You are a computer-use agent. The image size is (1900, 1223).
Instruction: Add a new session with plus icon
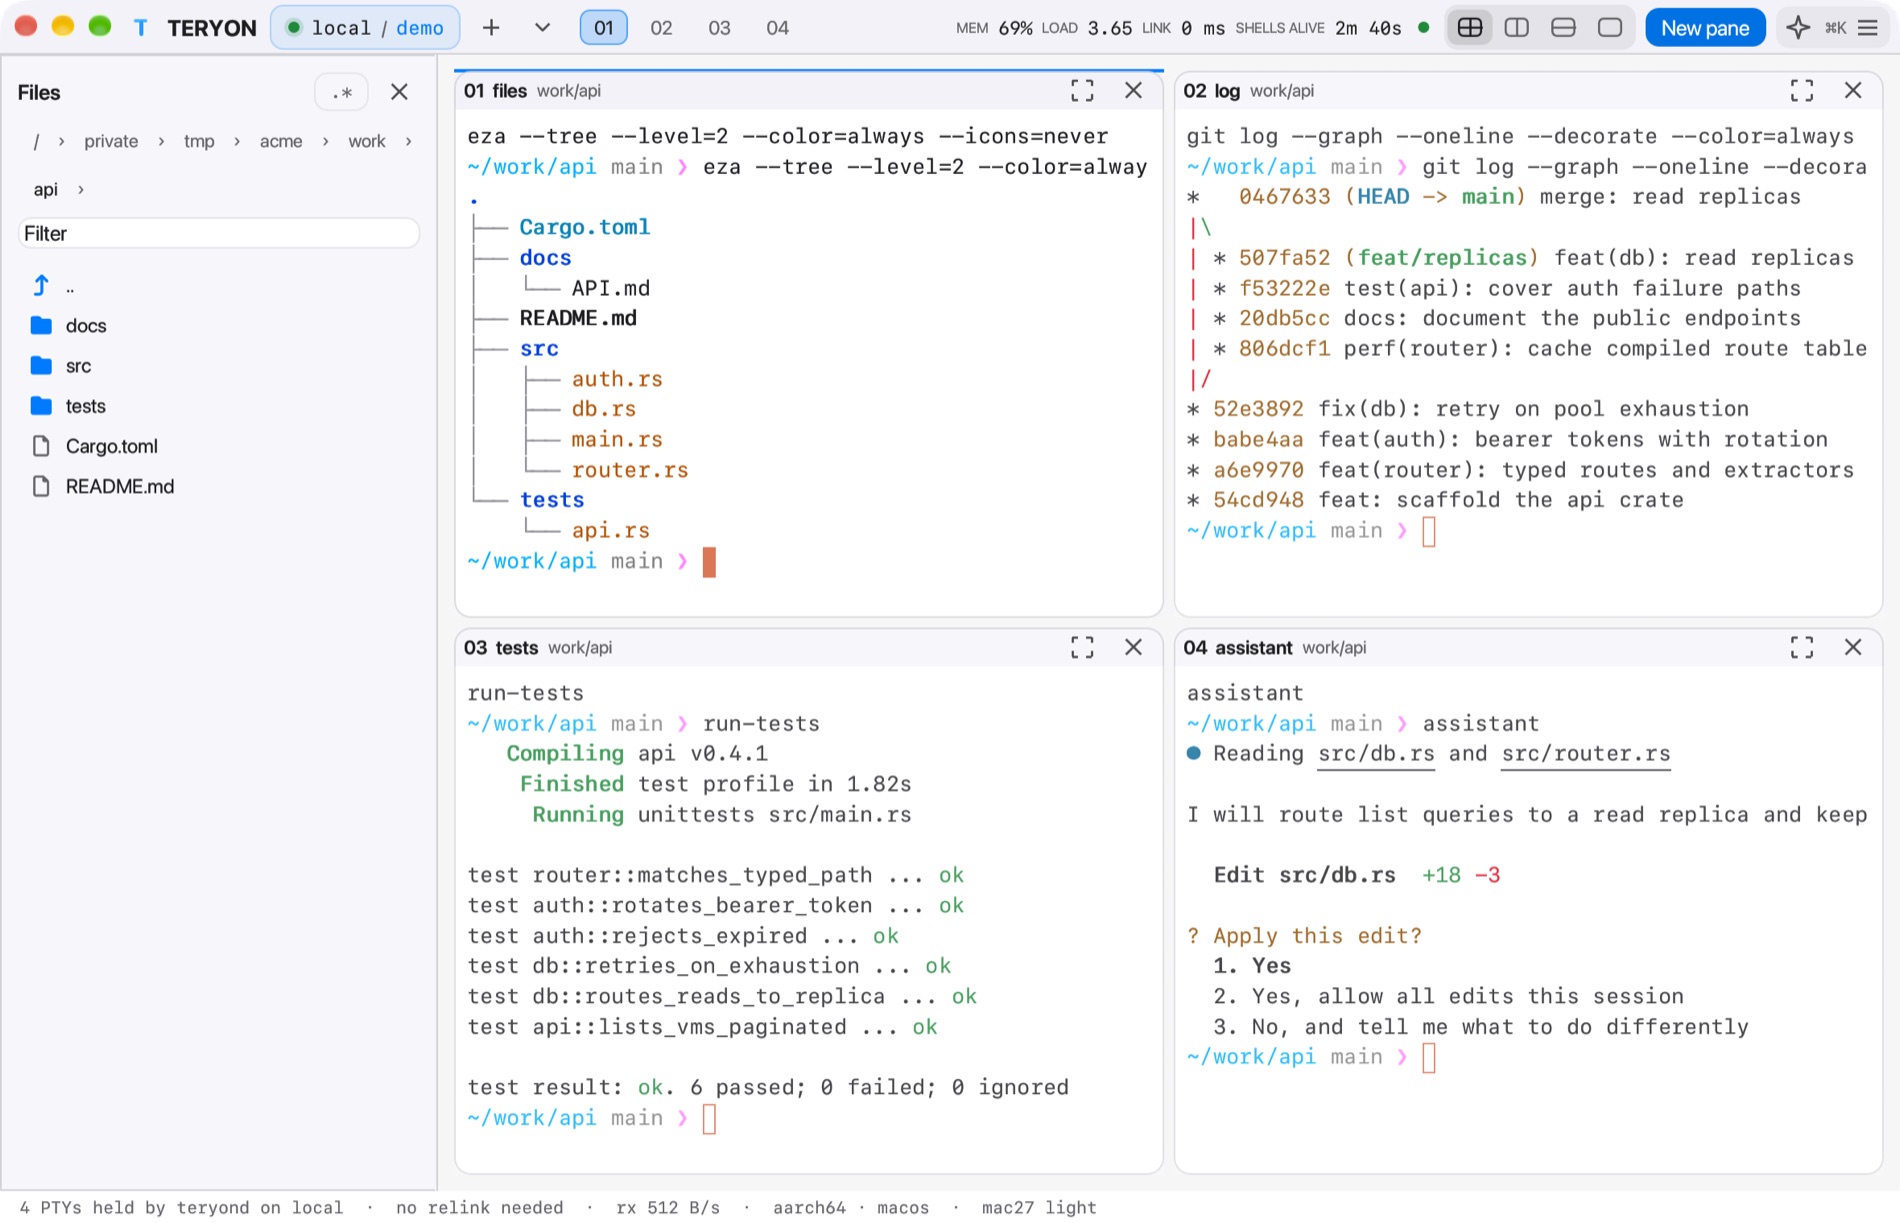[491, 28]
